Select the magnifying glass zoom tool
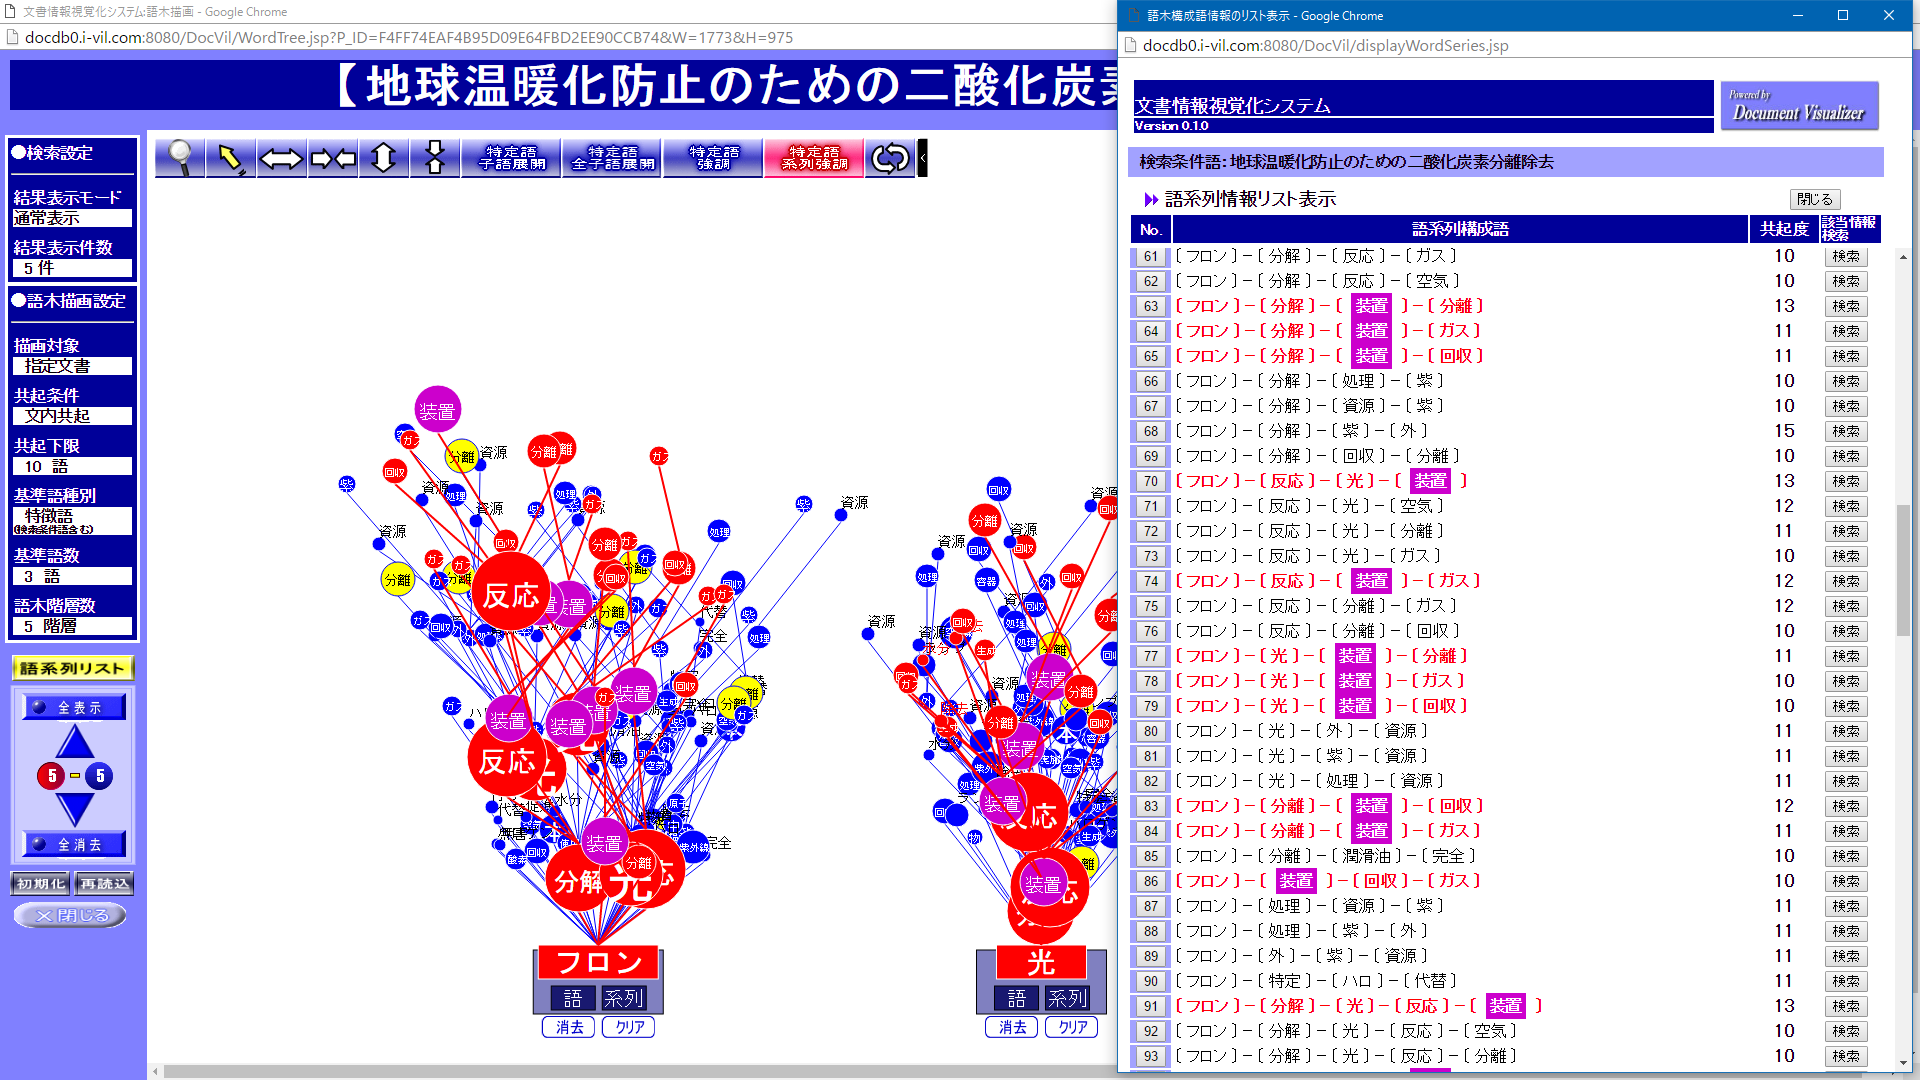The height and width of the screenshot is (1080, 1920). tap(180, 158)
